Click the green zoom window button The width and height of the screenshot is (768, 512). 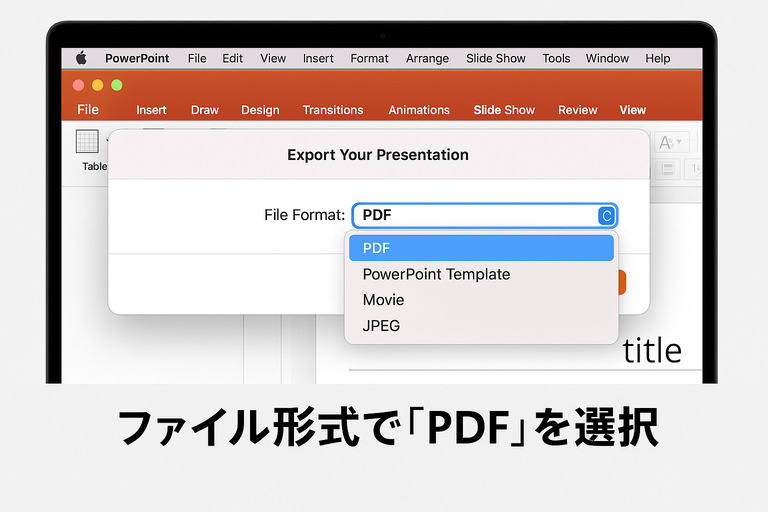(117, 85)
